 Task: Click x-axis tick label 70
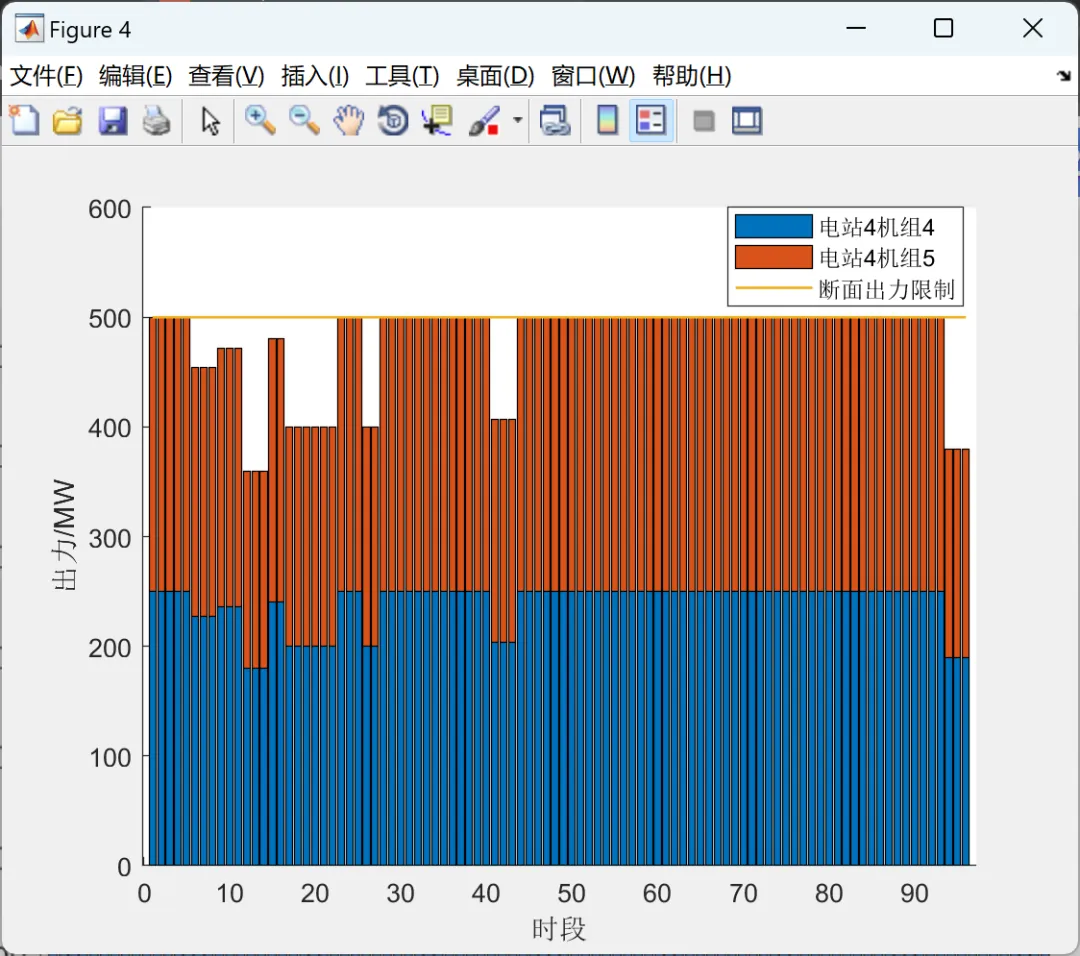click(x=743, y=893)
